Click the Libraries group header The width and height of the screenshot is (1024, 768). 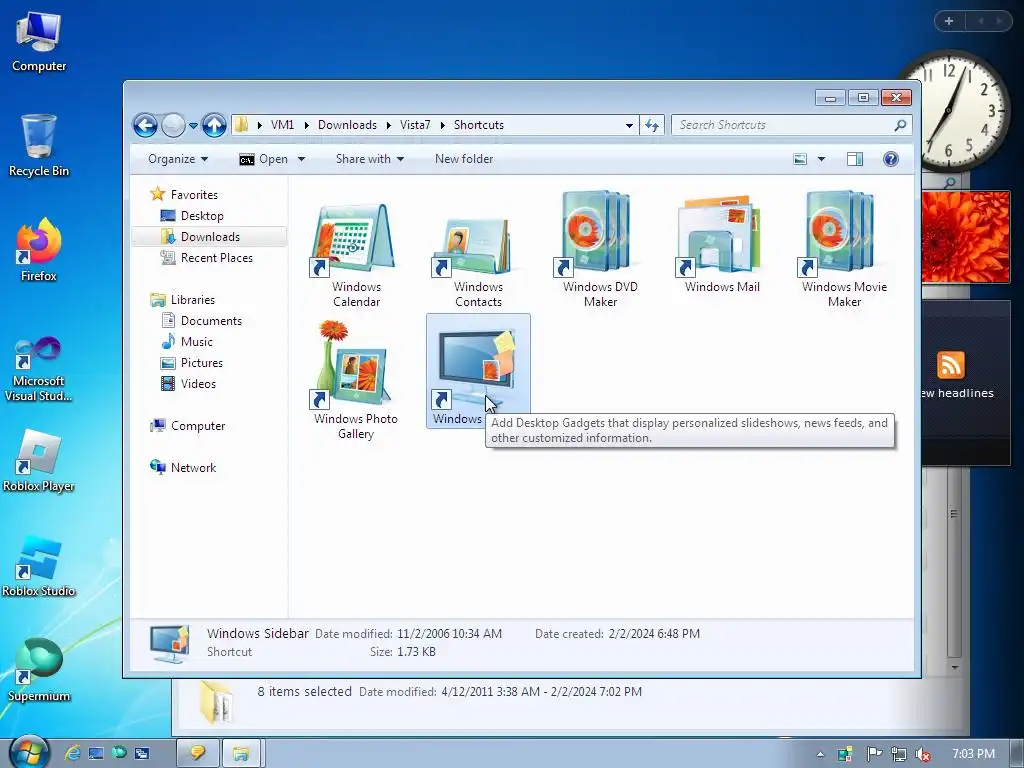(x=192, y=300)
